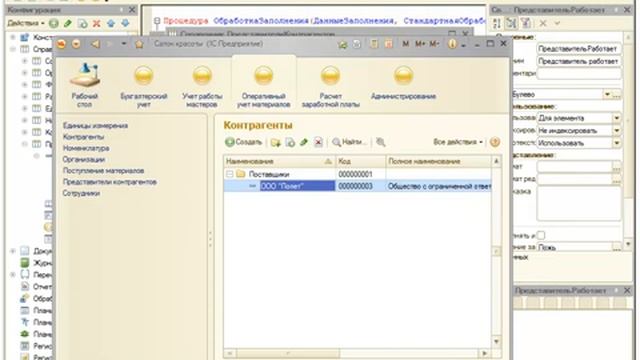Open Поступление материалов link
This screenshot has height=360, width=640.
103,171
